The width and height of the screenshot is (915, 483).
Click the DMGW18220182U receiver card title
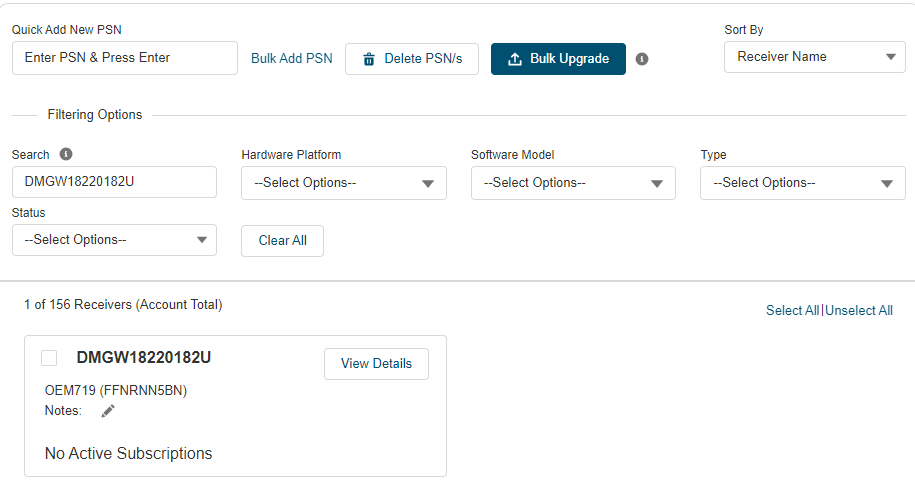pyautogui.click(x=144, y=358)
